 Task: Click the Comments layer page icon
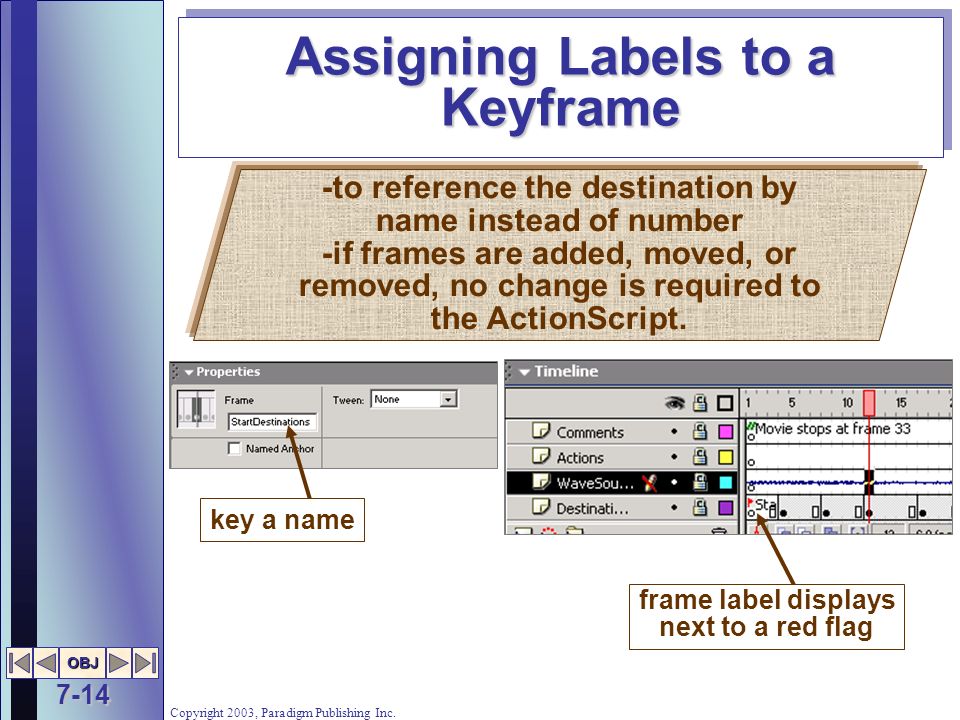click(x=541, y=431)
